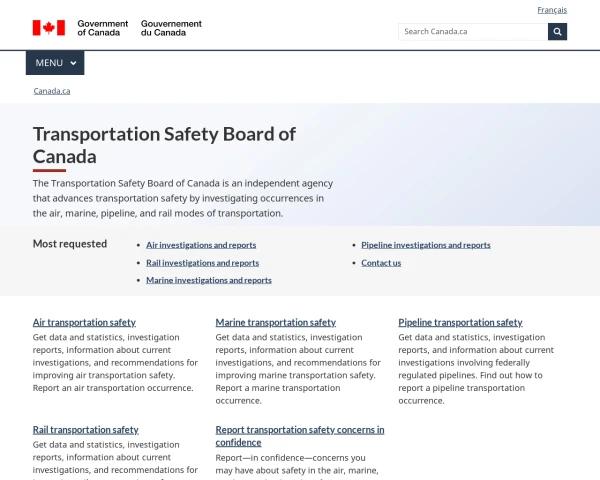Focus the Search Canada.ca input field

coord(472,31)
